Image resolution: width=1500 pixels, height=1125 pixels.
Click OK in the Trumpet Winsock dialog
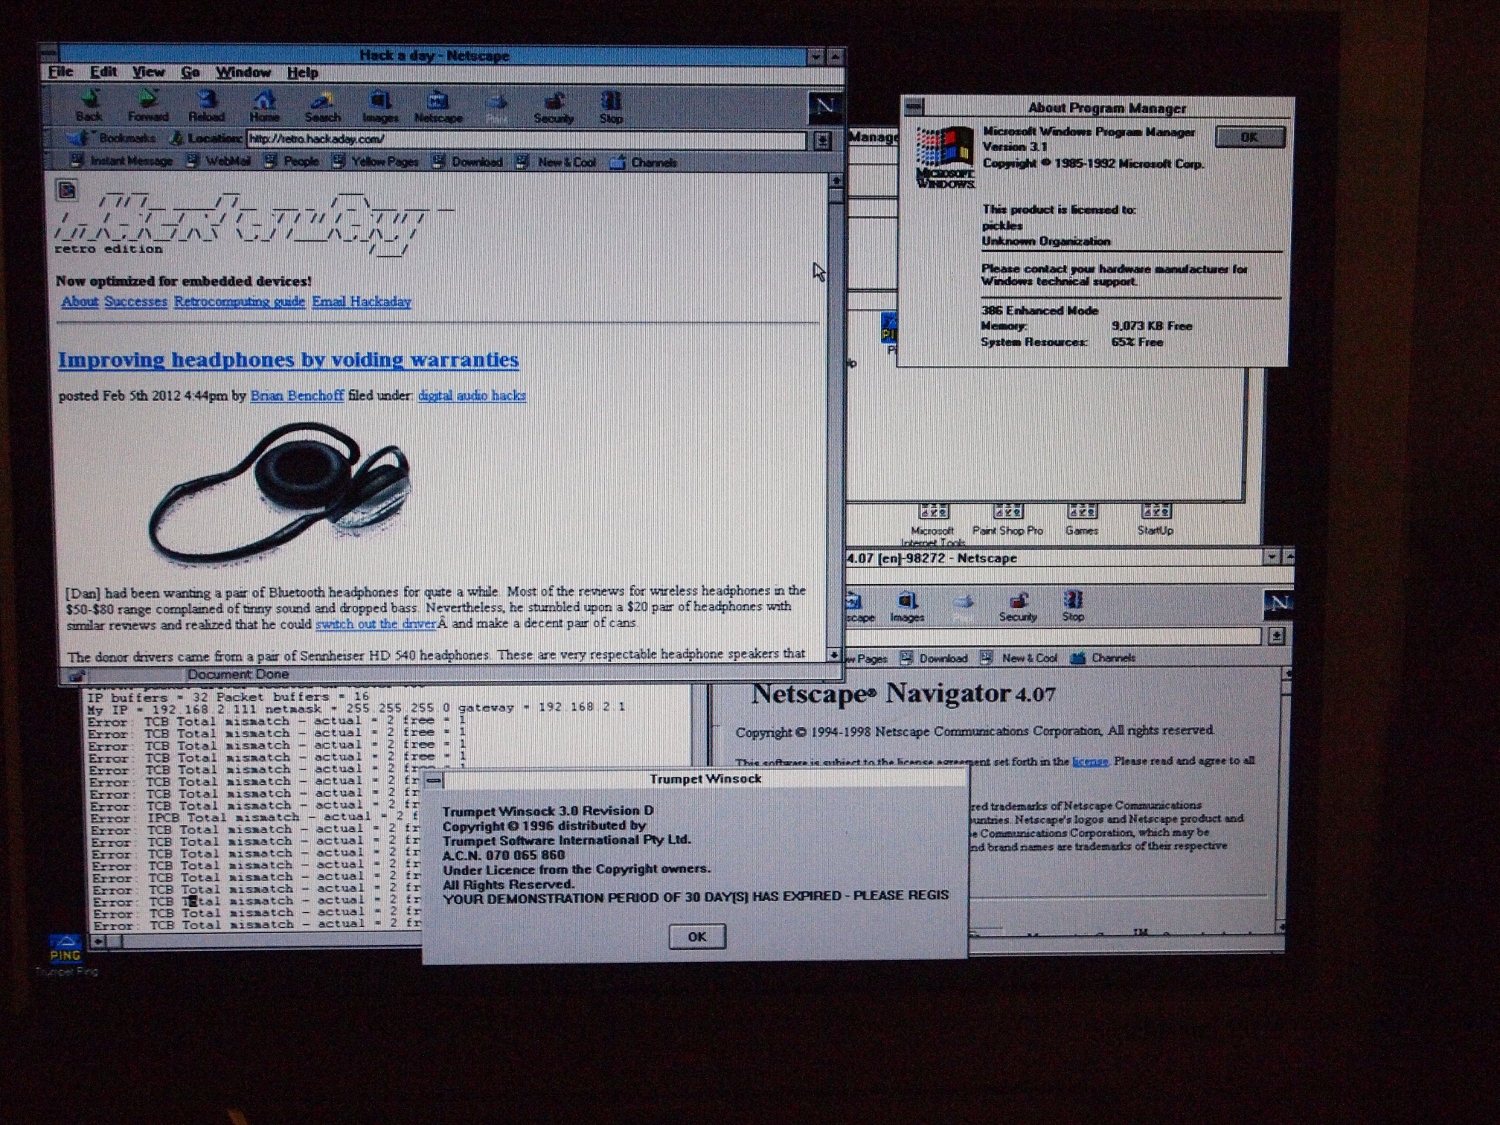697,937
